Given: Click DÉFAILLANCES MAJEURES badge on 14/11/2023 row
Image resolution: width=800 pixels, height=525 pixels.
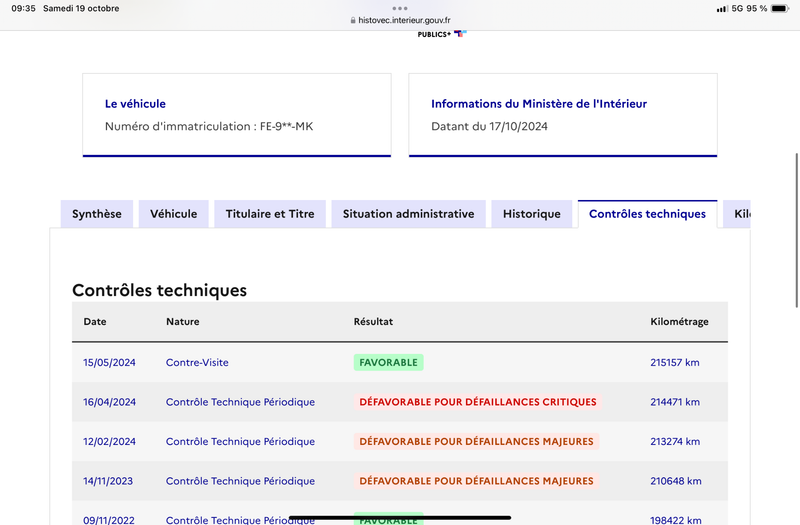Looking at the screenshot, I should pyautogui.click(x=477, y=481).
